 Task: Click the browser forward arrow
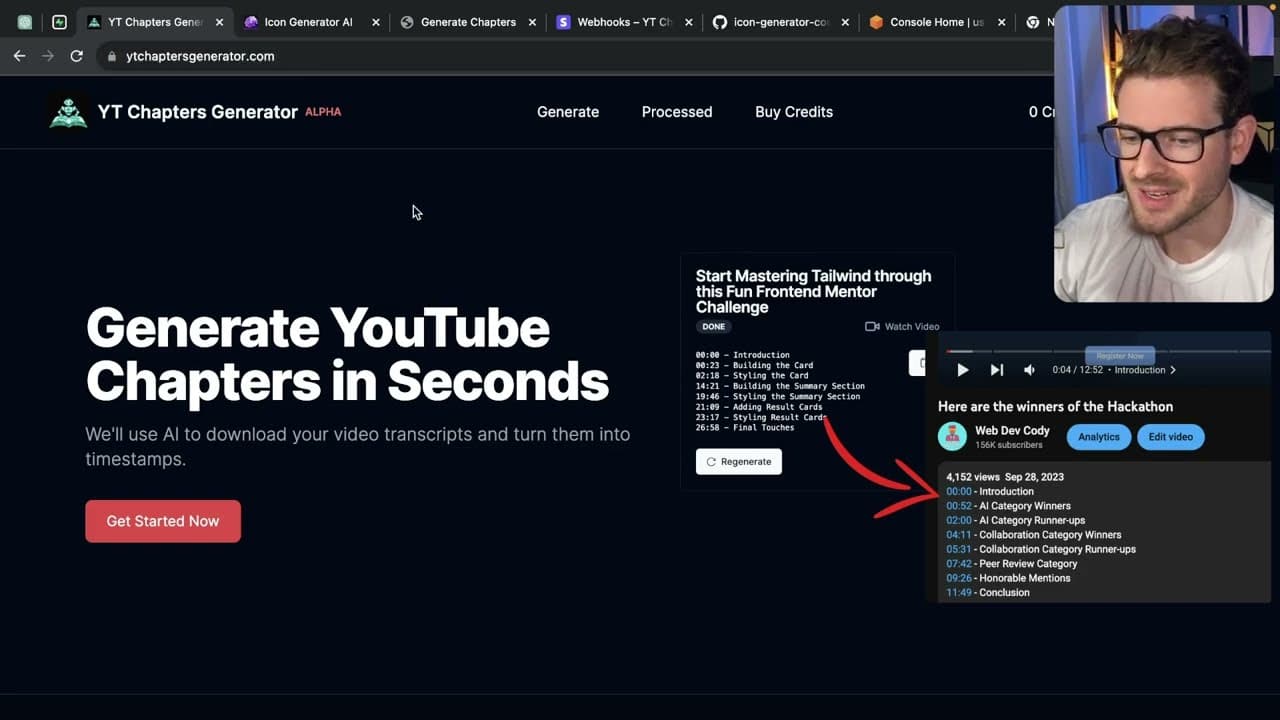48,56
